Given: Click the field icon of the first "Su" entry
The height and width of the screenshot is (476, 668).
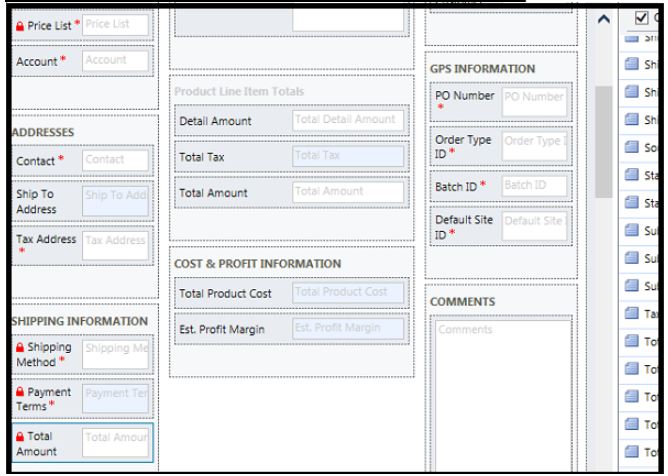Looking at the screenshot, I should (632, 232).
